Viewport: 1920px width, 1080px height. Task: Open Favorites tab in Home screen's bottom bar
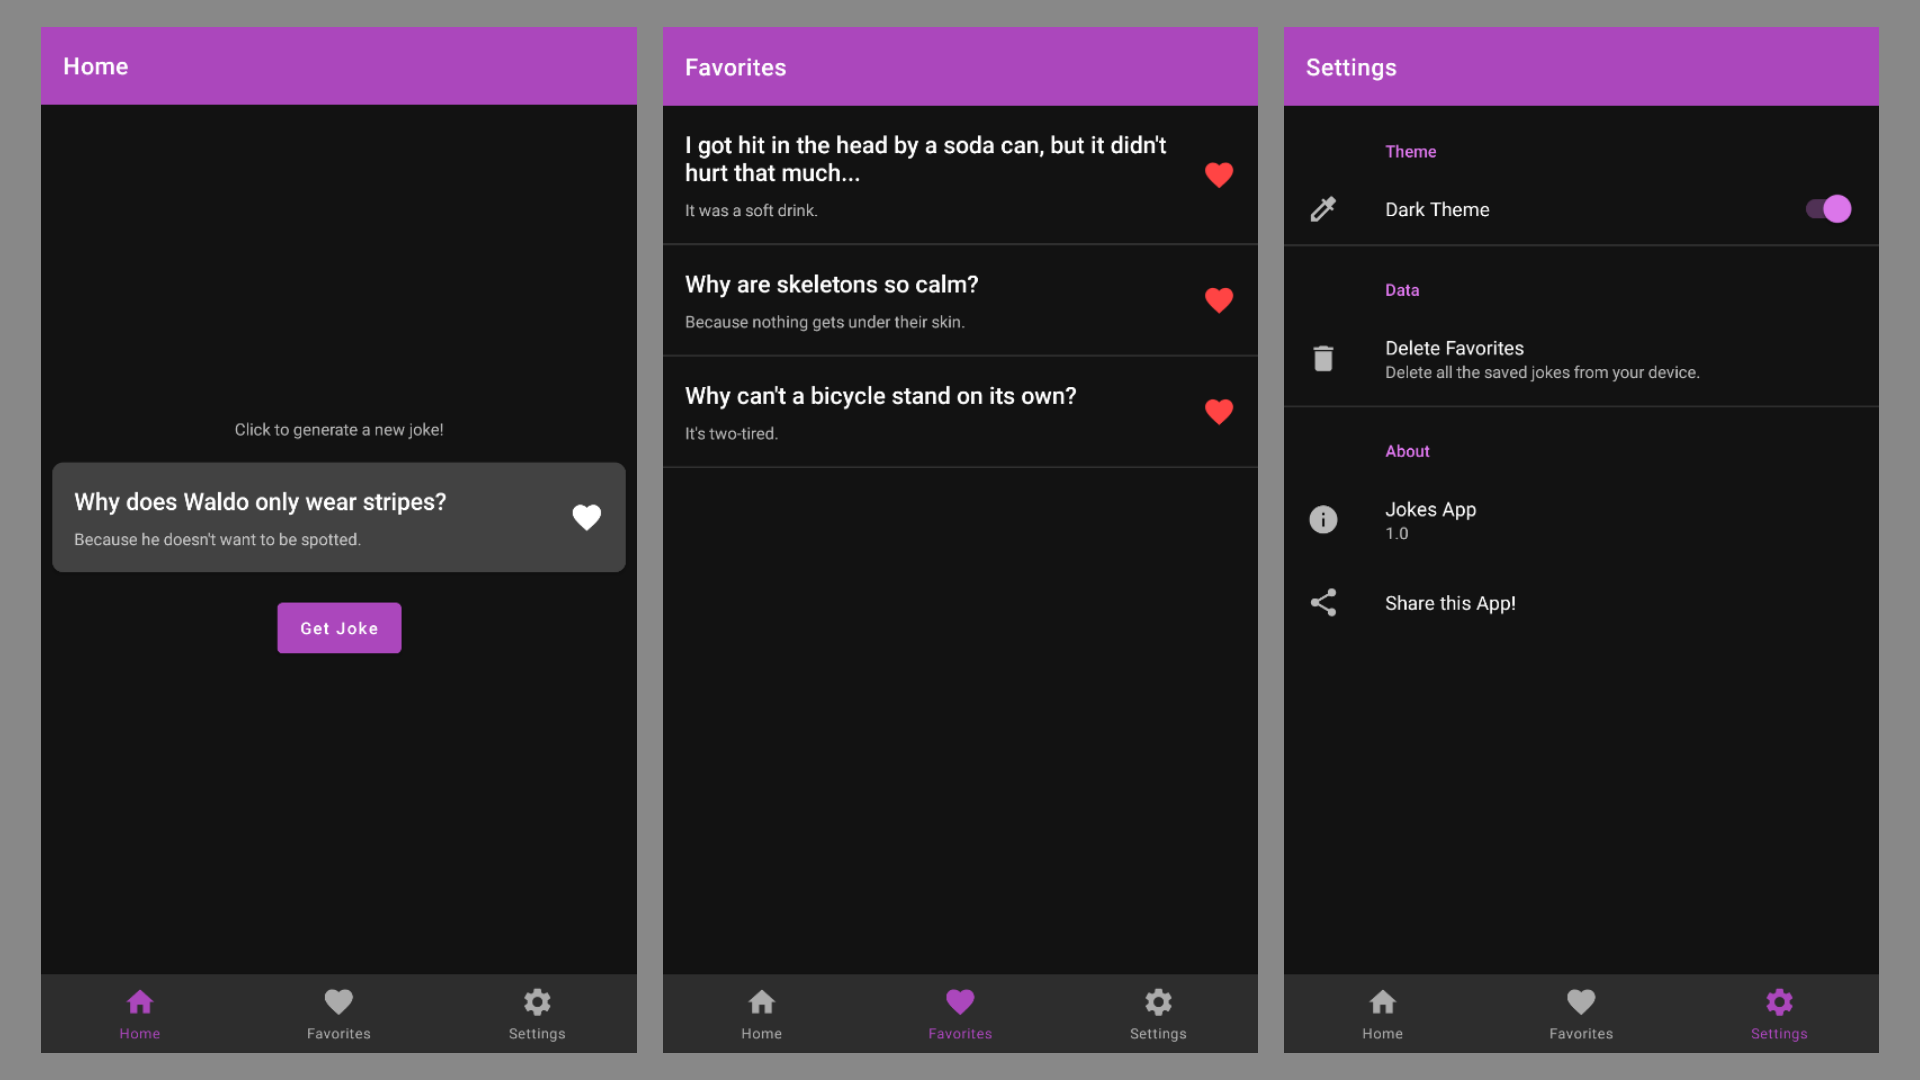pos(338,1012)
